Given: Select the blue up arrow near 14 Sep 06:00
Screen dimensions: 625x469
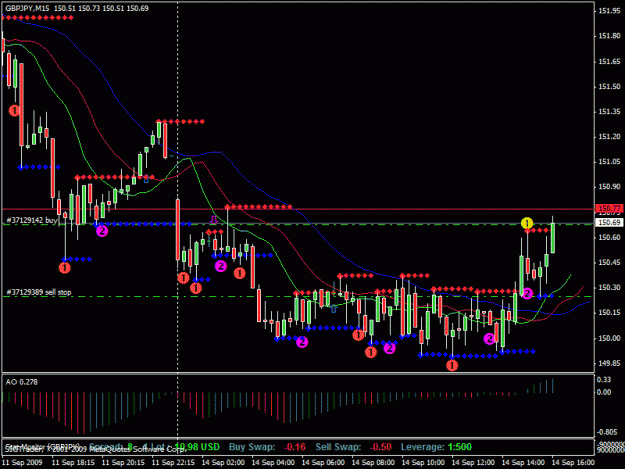Looking at the screenshot, I should point(334,308).
